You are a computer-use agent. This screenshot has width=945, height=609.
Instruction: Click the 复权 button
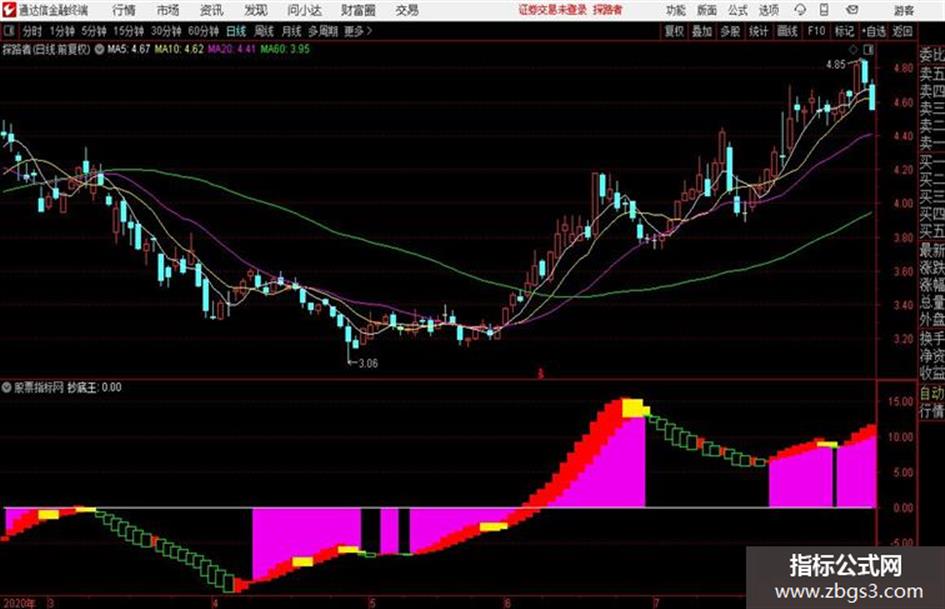click(674, 31)
